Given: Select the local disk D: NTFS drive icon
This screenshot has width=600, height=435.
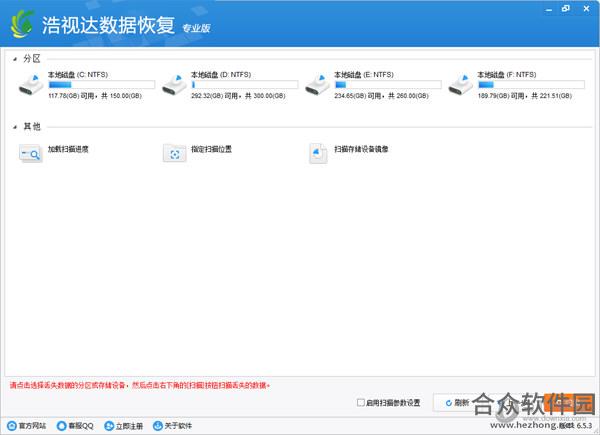Looking at the screenshot, I should [x=174, y=85].
